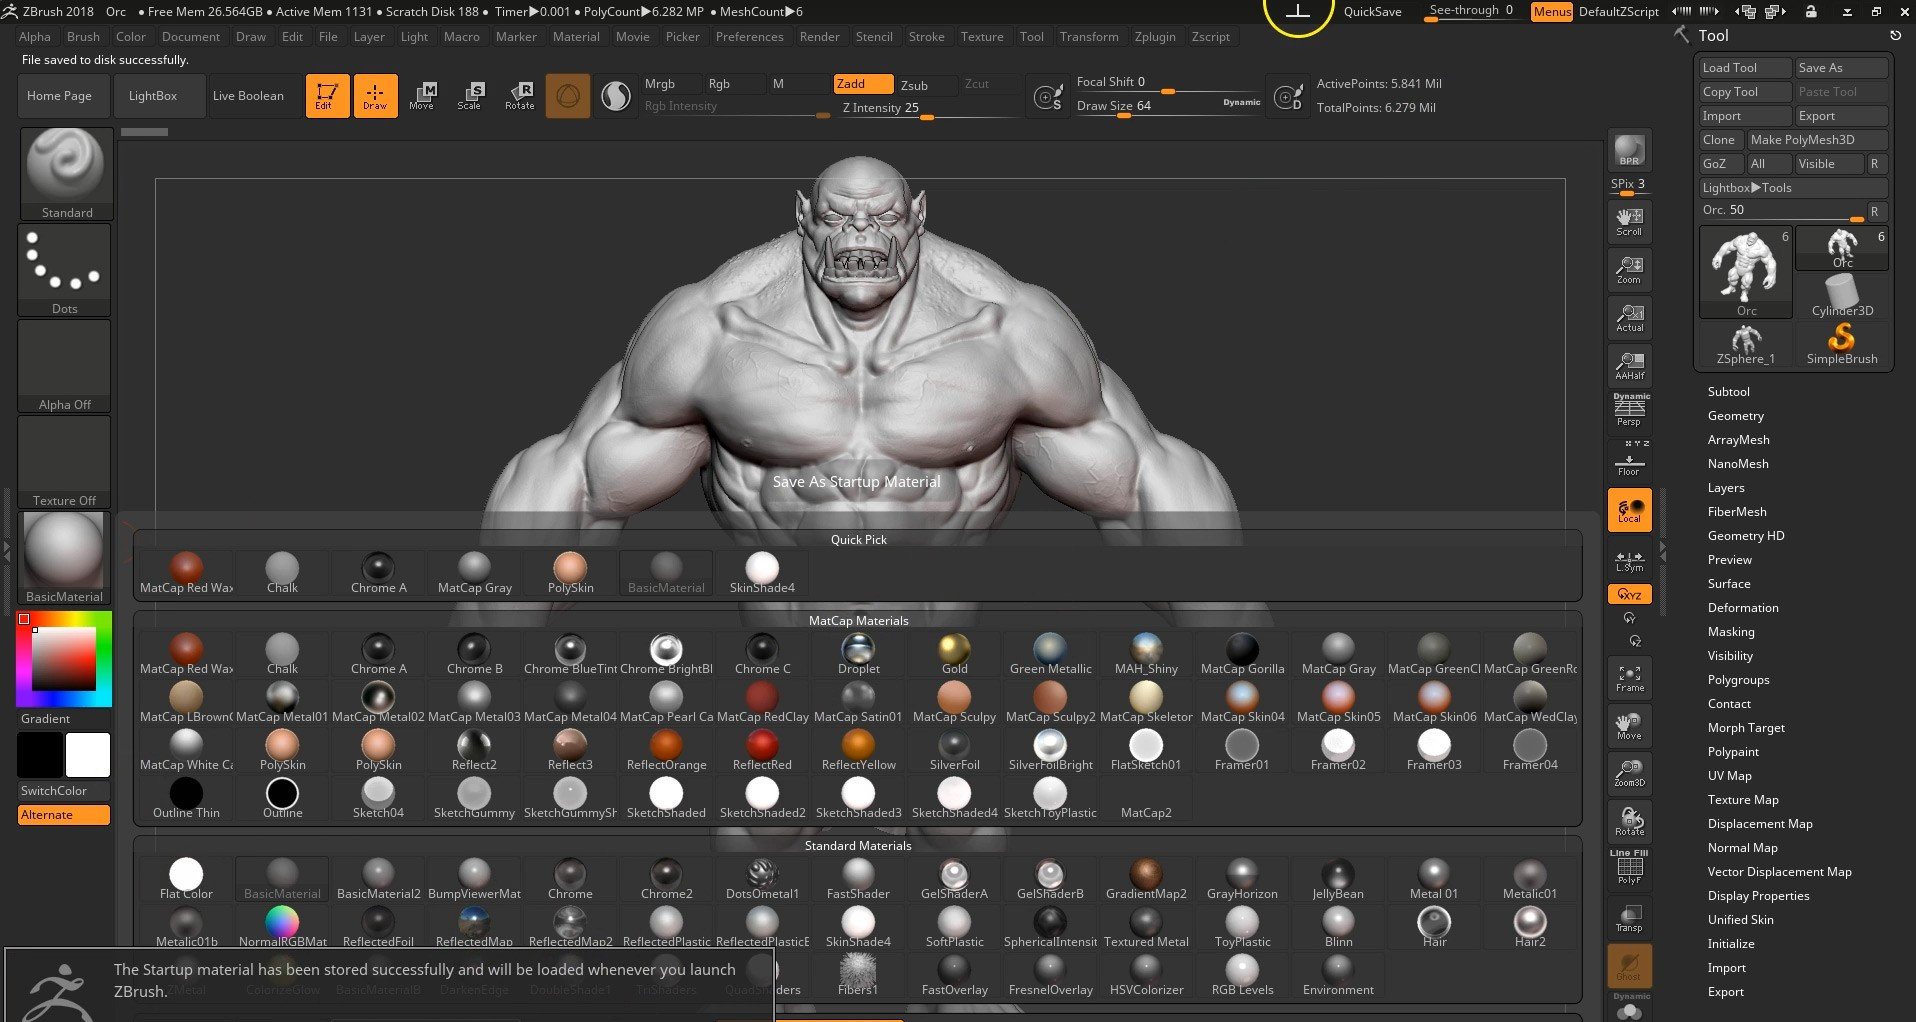Click the Zoom3D navigation button
Image resolution: width=1916 pixels, height=1022 pixels.
[x=1629, y=773]
